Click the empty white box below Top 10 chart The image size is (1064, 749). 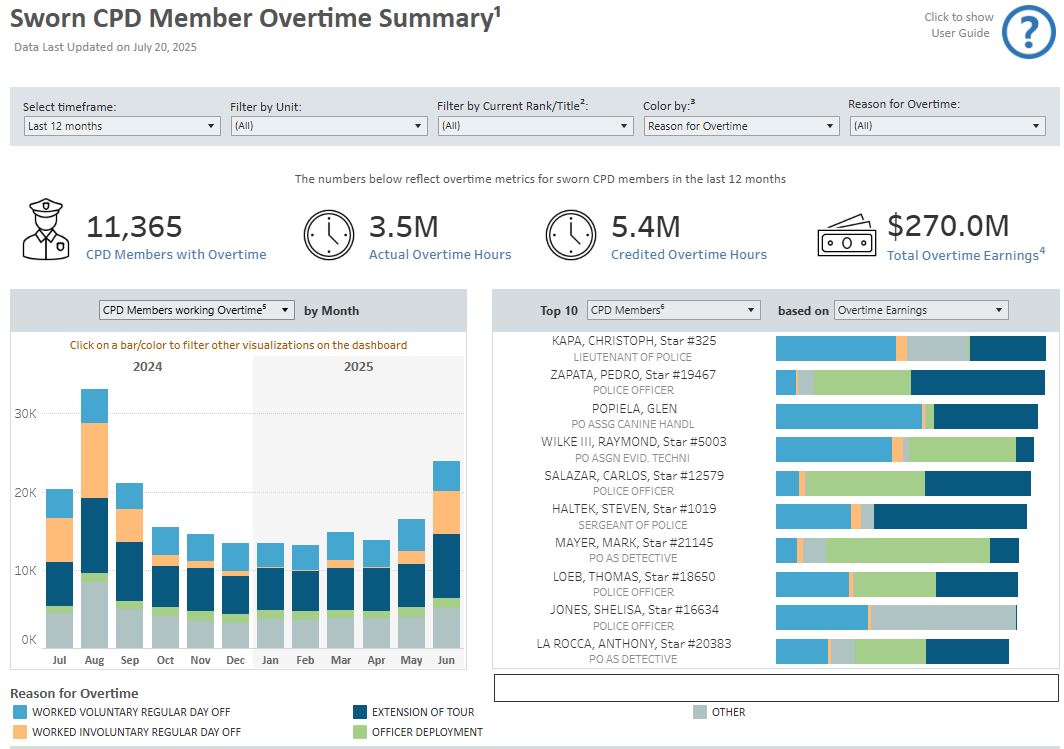776,687
